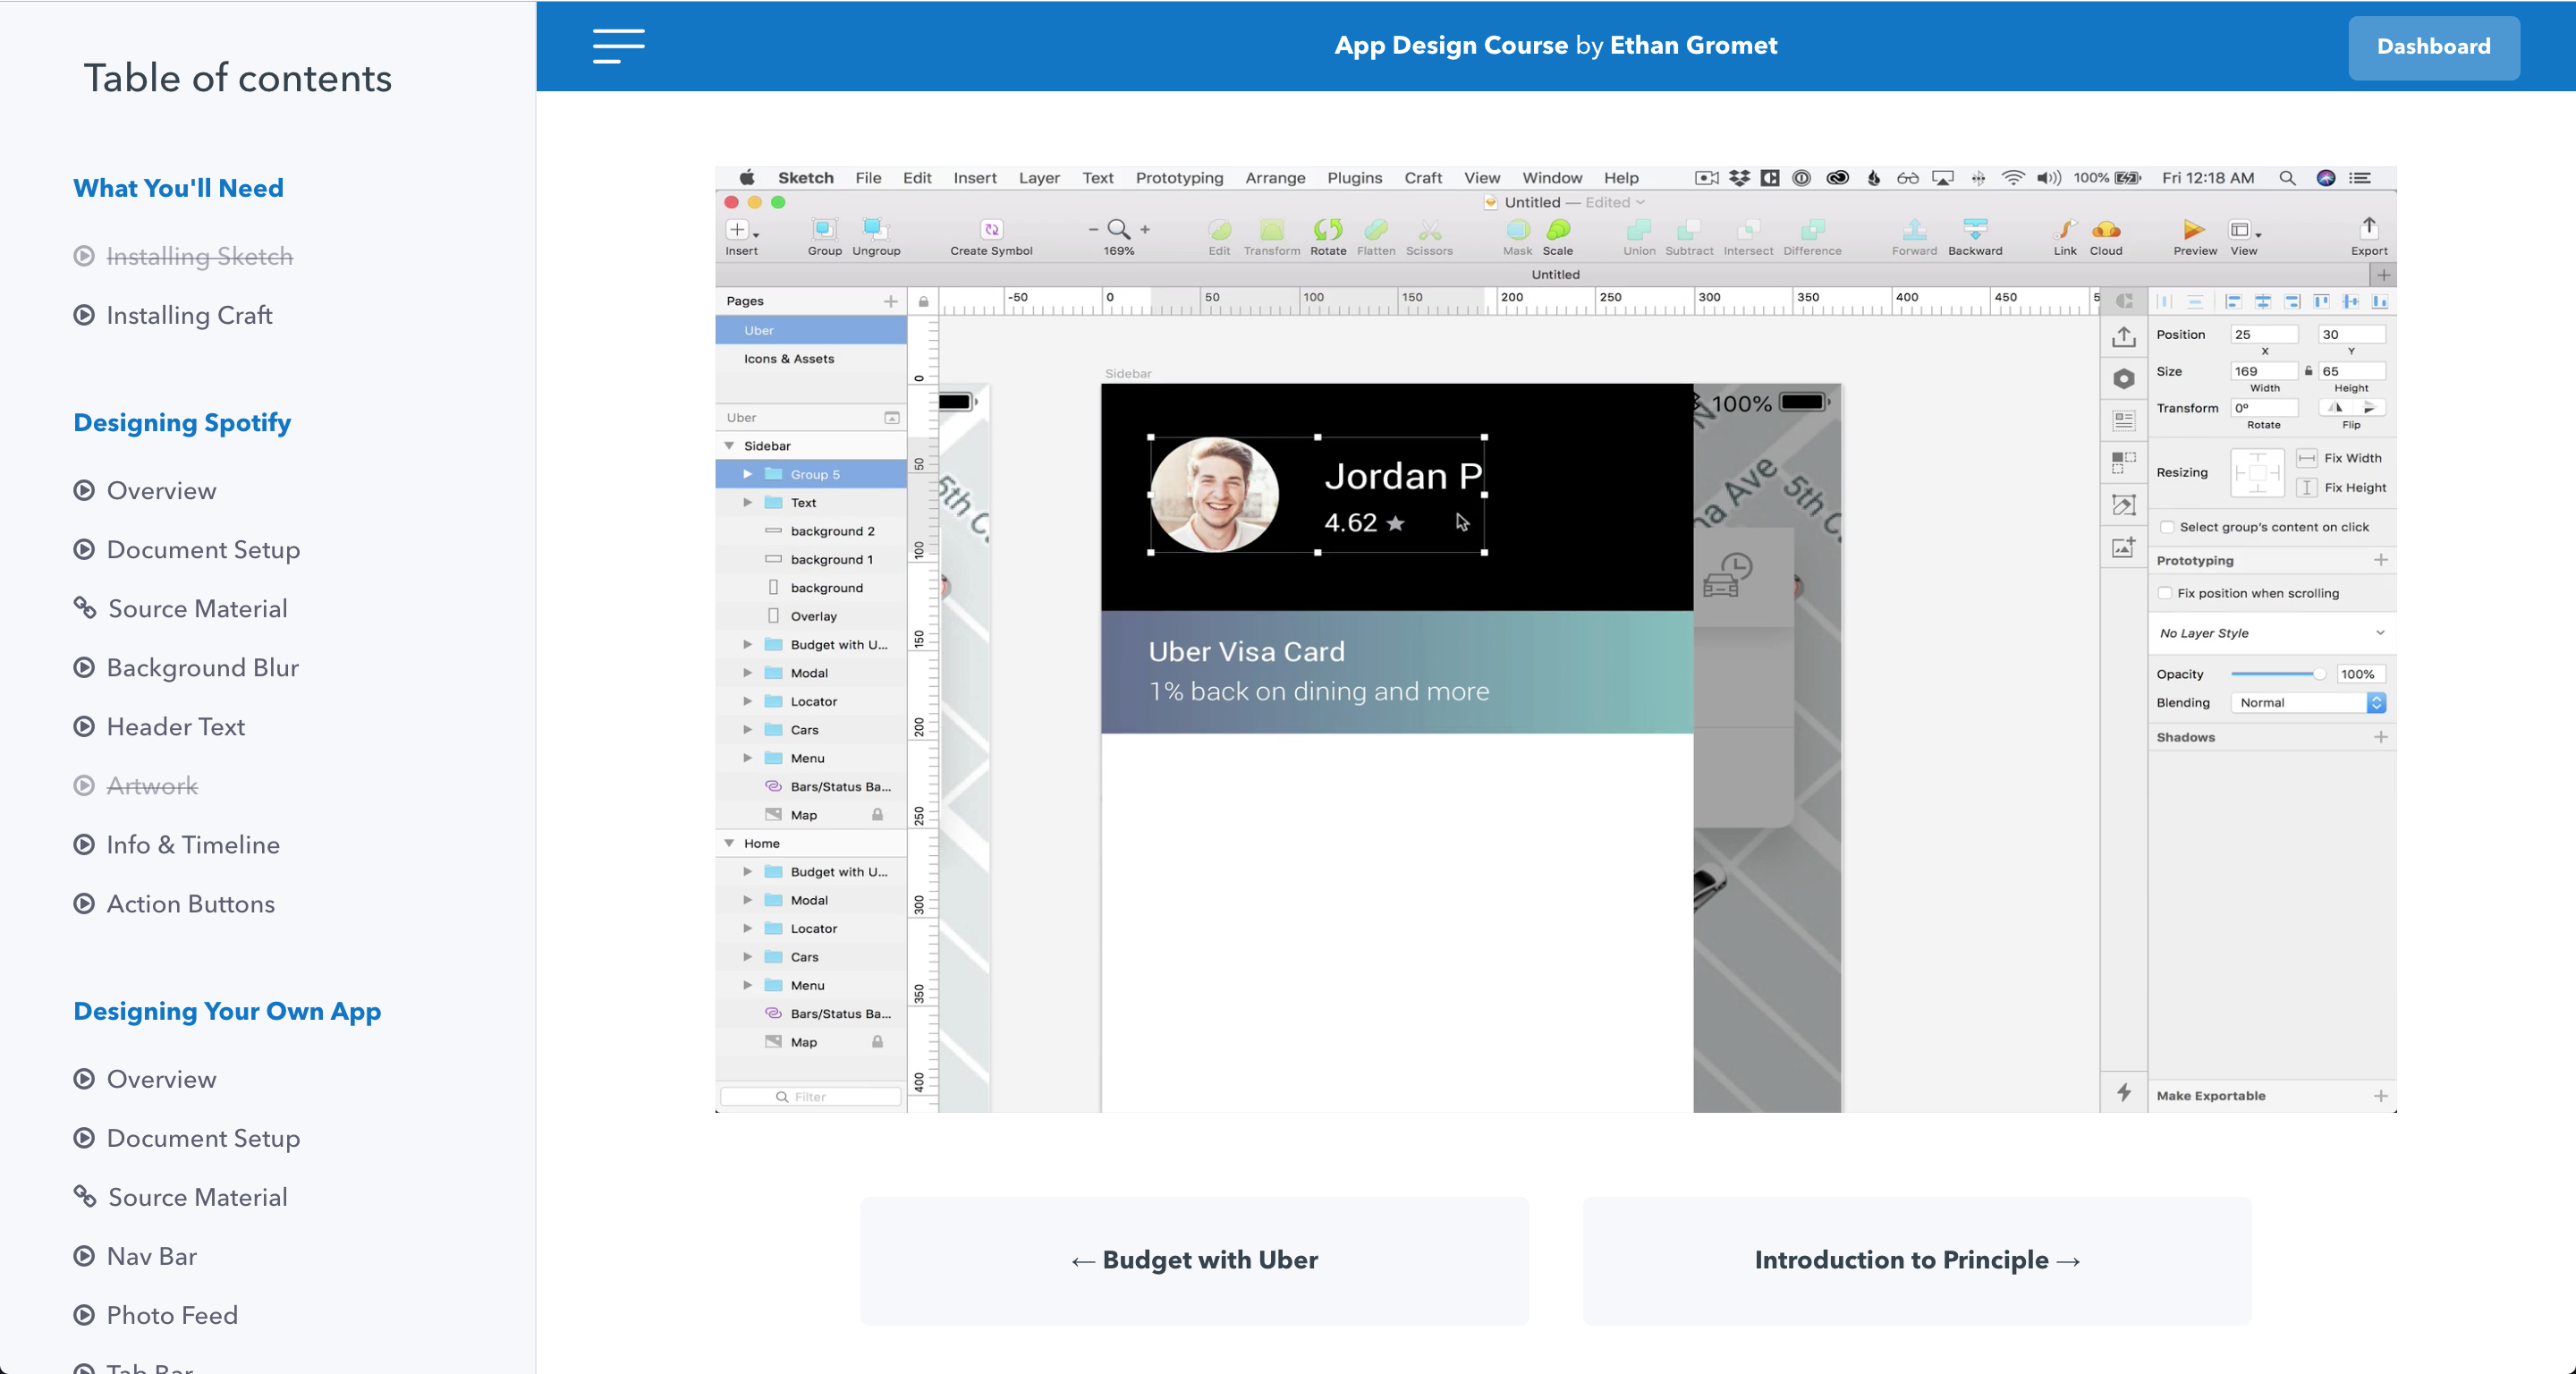2576x1374 pixels.
Task: Click the Backward arrange icon
Action: (1974, 229)
